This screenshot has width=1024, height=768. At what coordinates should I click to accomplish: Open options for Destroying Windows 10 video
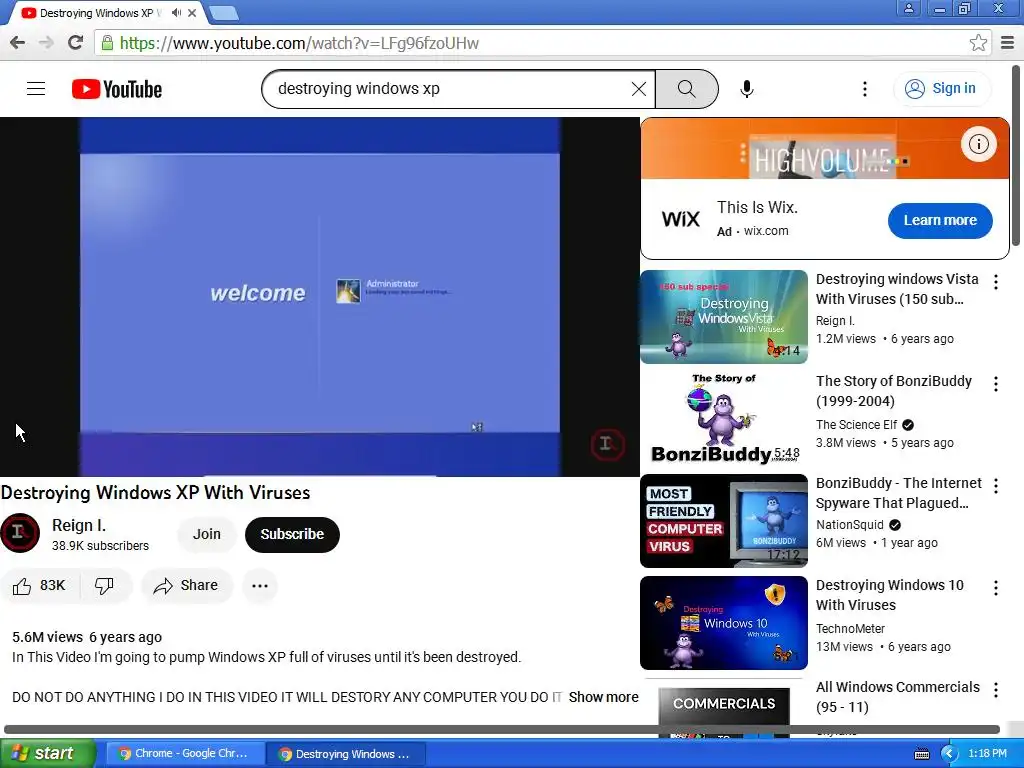pyautogui.click(x=995, y=588)
